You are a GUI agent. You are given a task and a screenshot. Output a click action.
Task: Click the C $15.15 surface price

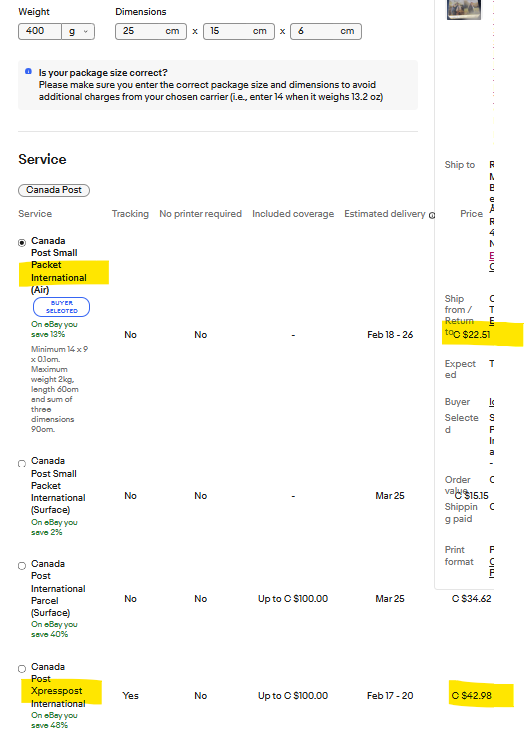tap(472, 496)
